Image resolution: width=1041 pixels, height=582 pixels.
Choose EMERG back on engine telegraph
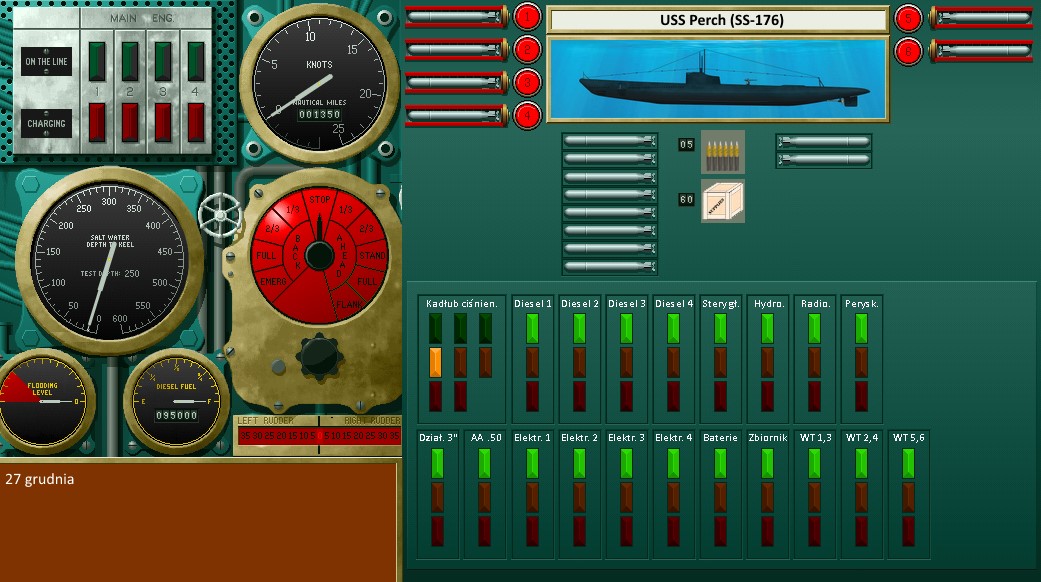click(x=273, y=283)
